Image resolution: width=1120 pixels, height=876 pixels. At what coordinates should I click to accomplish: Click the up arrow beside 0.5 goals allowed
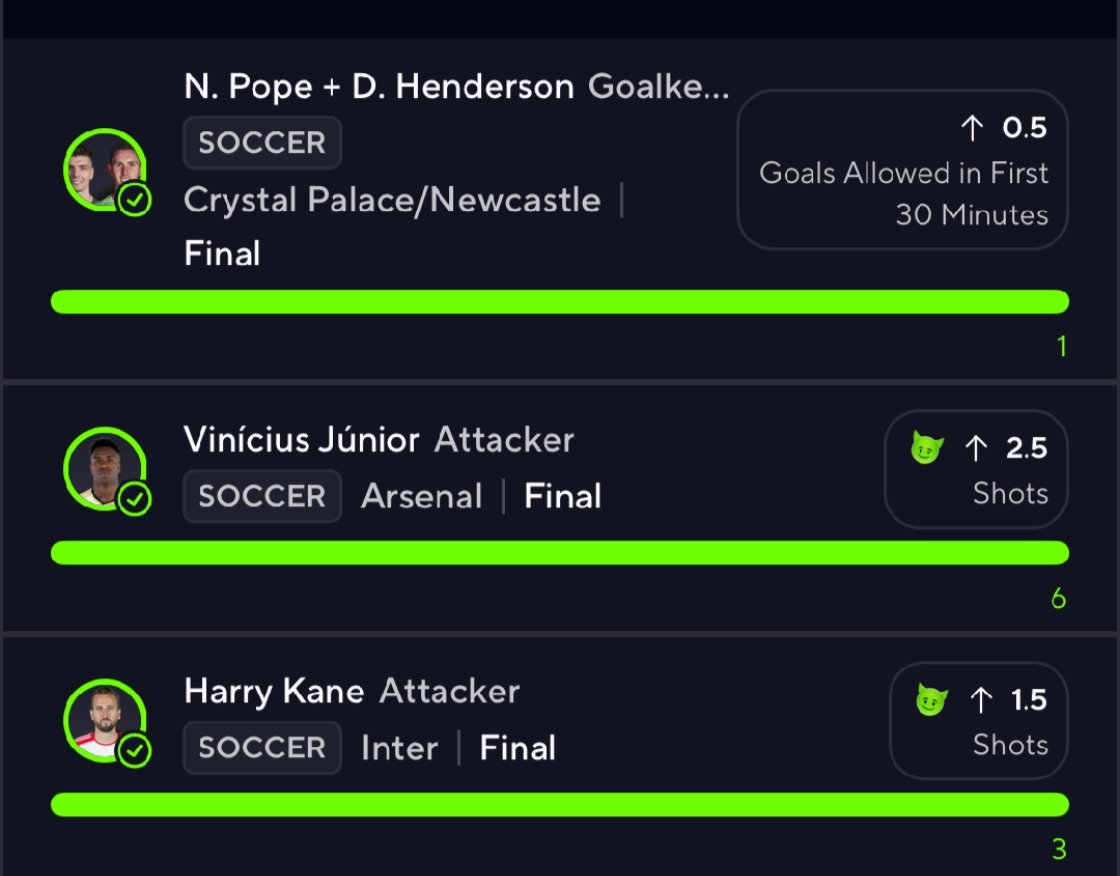(x=971, y=128)
